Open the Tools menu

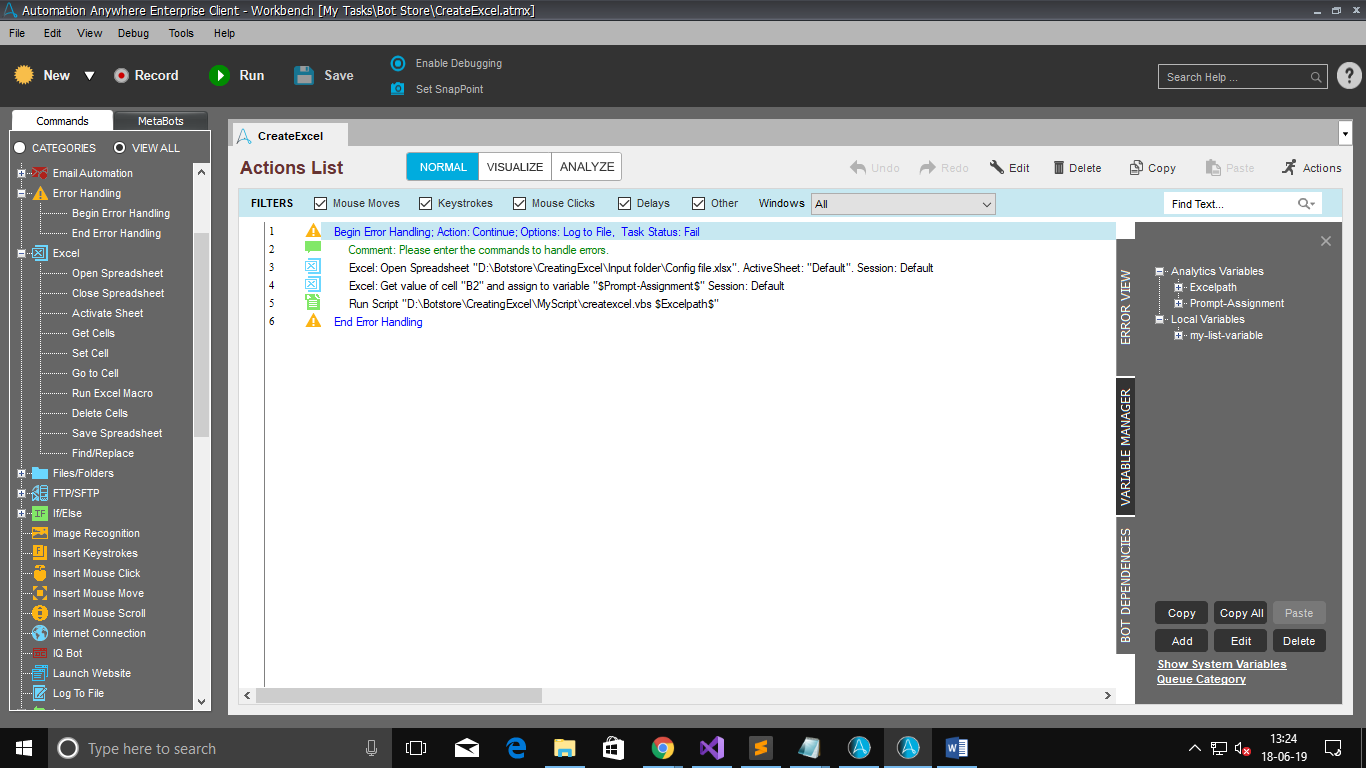point(181,33)
